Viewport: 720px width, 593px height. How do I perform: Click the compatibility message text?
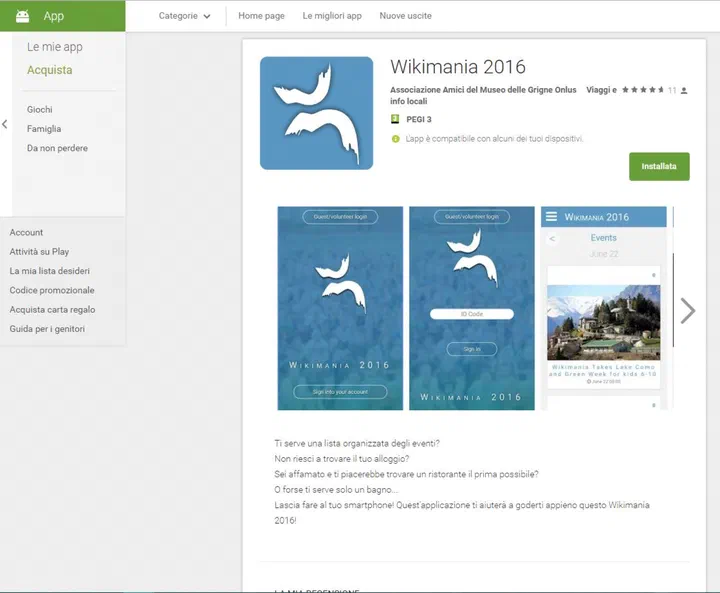pyautogui.click(x=494, y=139)
